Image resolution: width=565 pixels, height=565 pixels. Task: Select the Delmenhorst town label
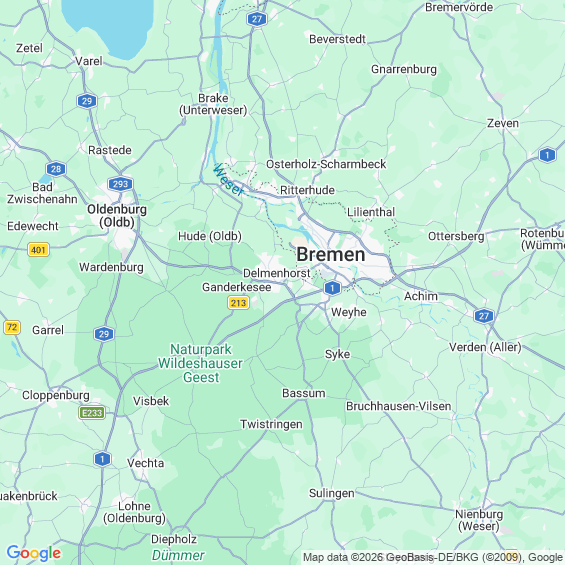pos(277,273)
